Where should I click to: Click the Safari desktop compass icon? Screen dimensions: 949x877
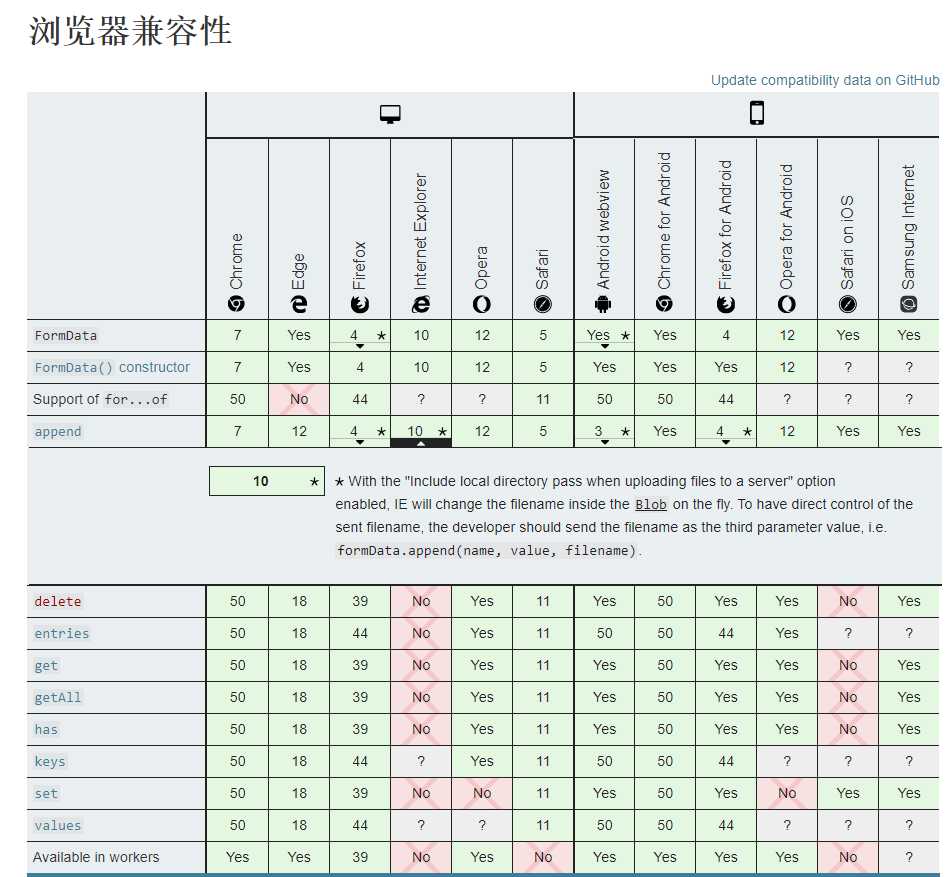[x=543, y=304]
